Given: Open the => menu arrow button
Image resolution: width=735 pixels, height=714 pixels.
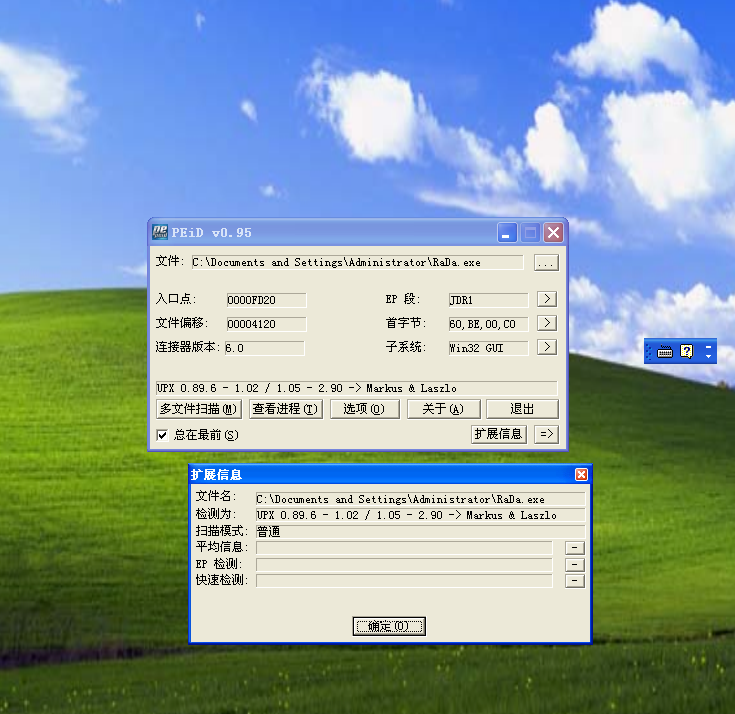Looking at the screenshot, I should pyautogui.click(x=547, y=434).
